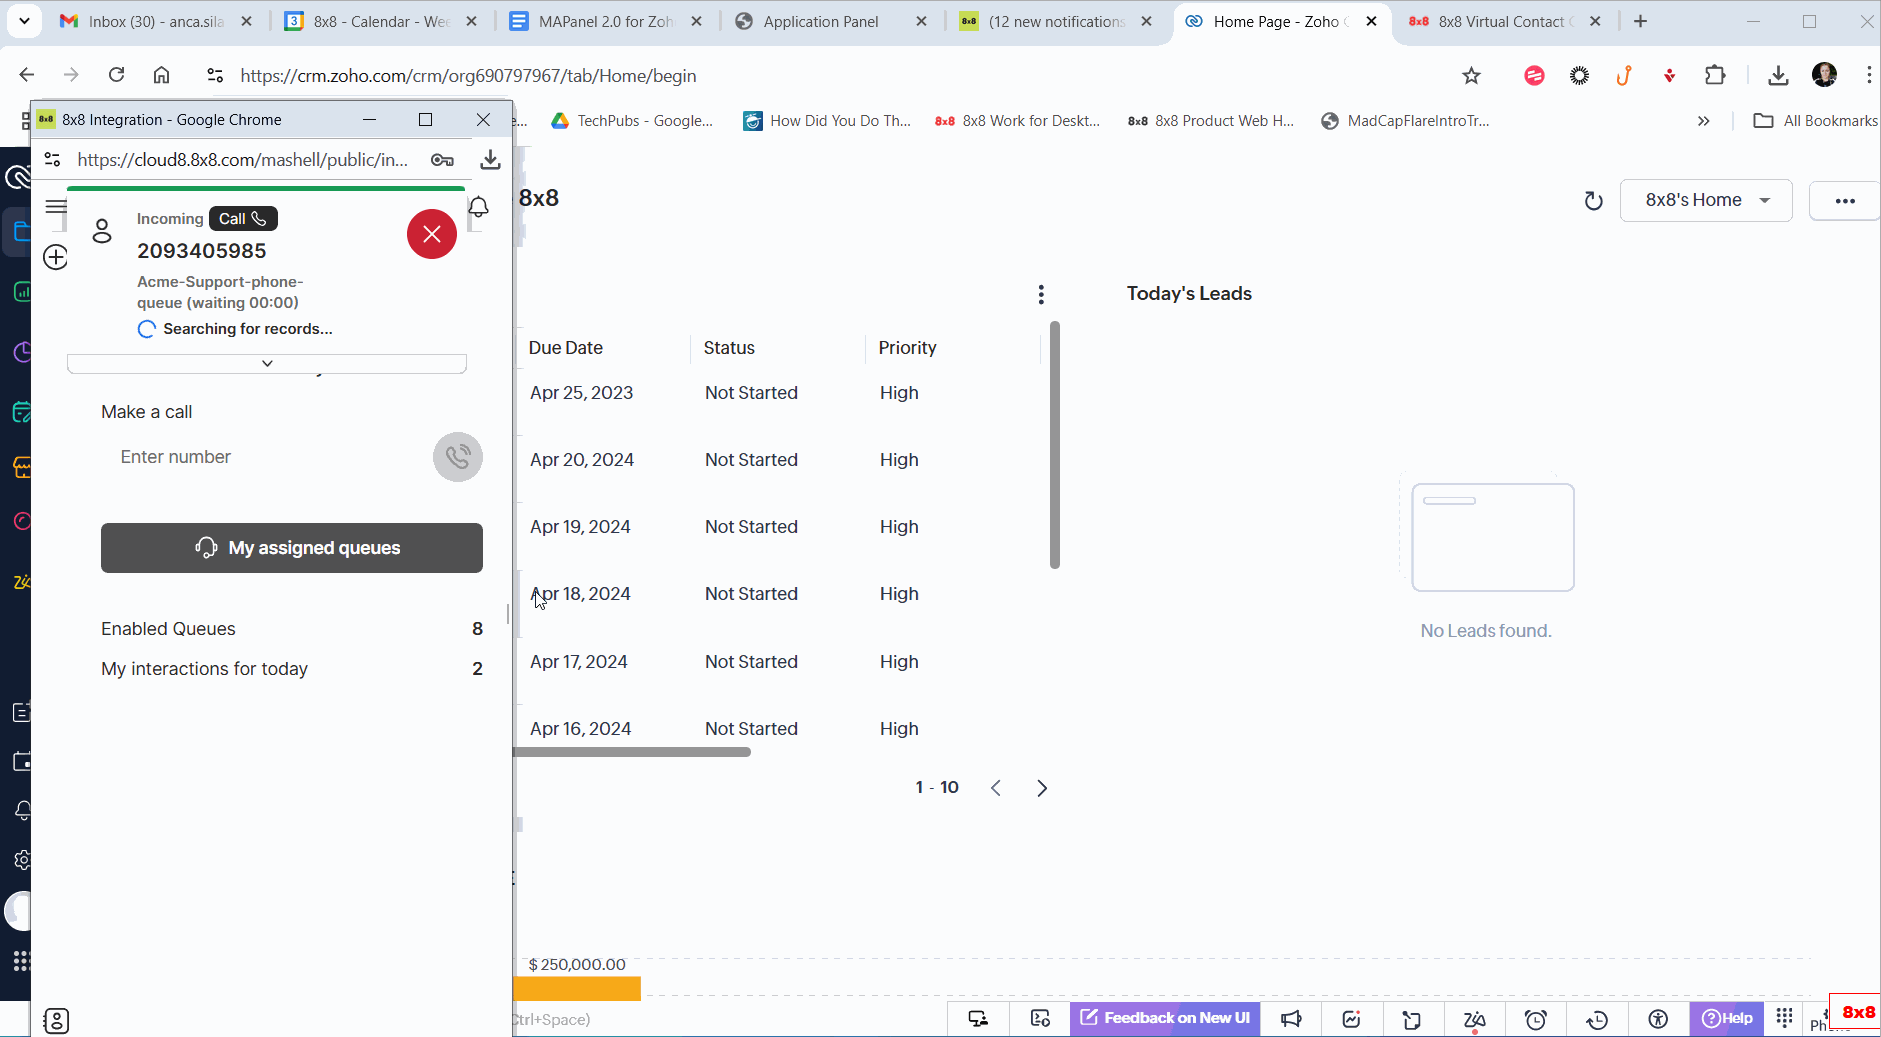This screenshot has height=1037, width=1881.
Task: Click the plus circle icon in 8x8 panel
Action: (x=56, y=257)
